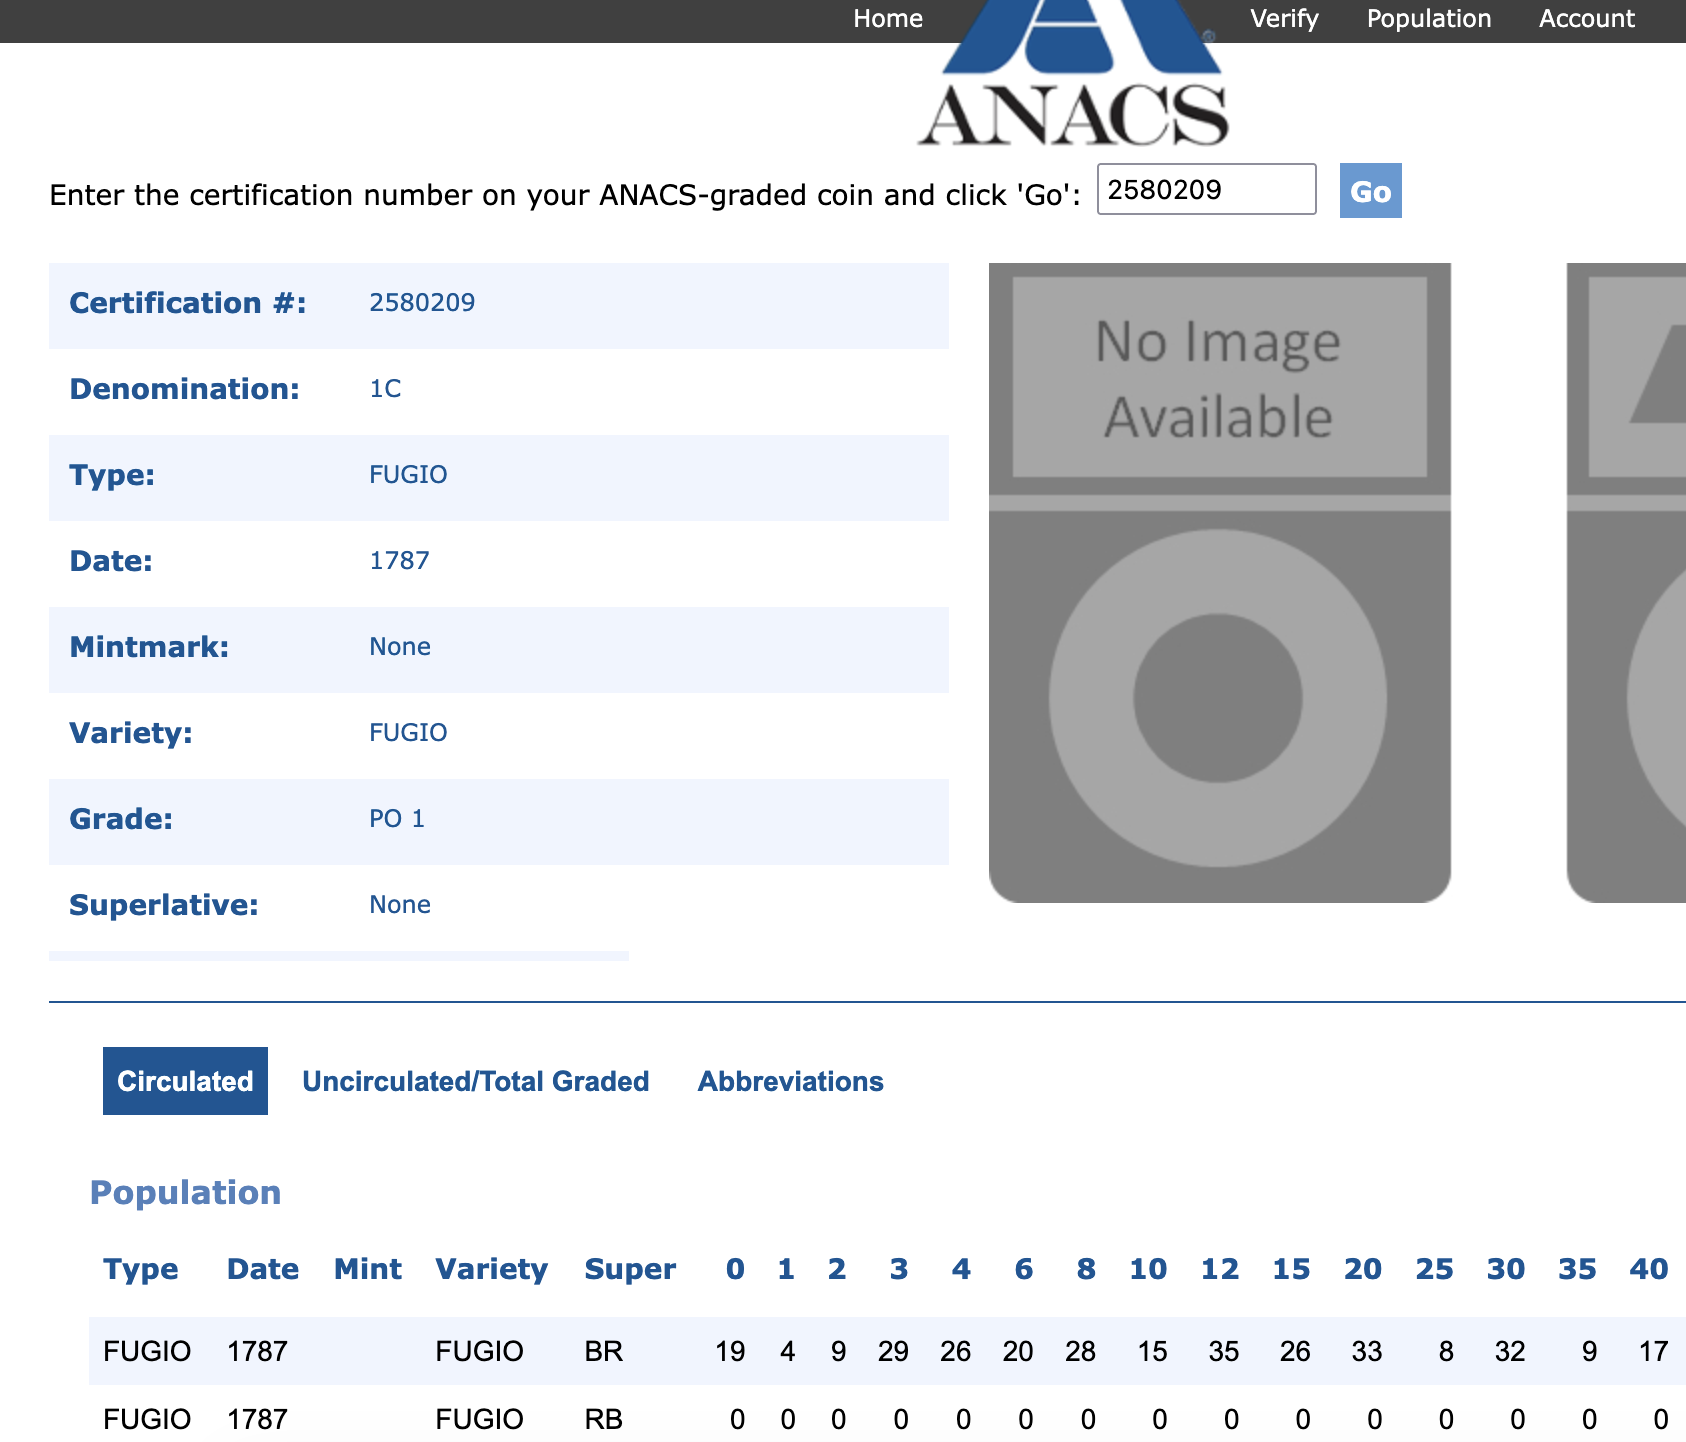Click the count 20 in the BR row
Image resolution: width=1686 pixels, height=1442 pixels.
click(x=1018, y=1352)
